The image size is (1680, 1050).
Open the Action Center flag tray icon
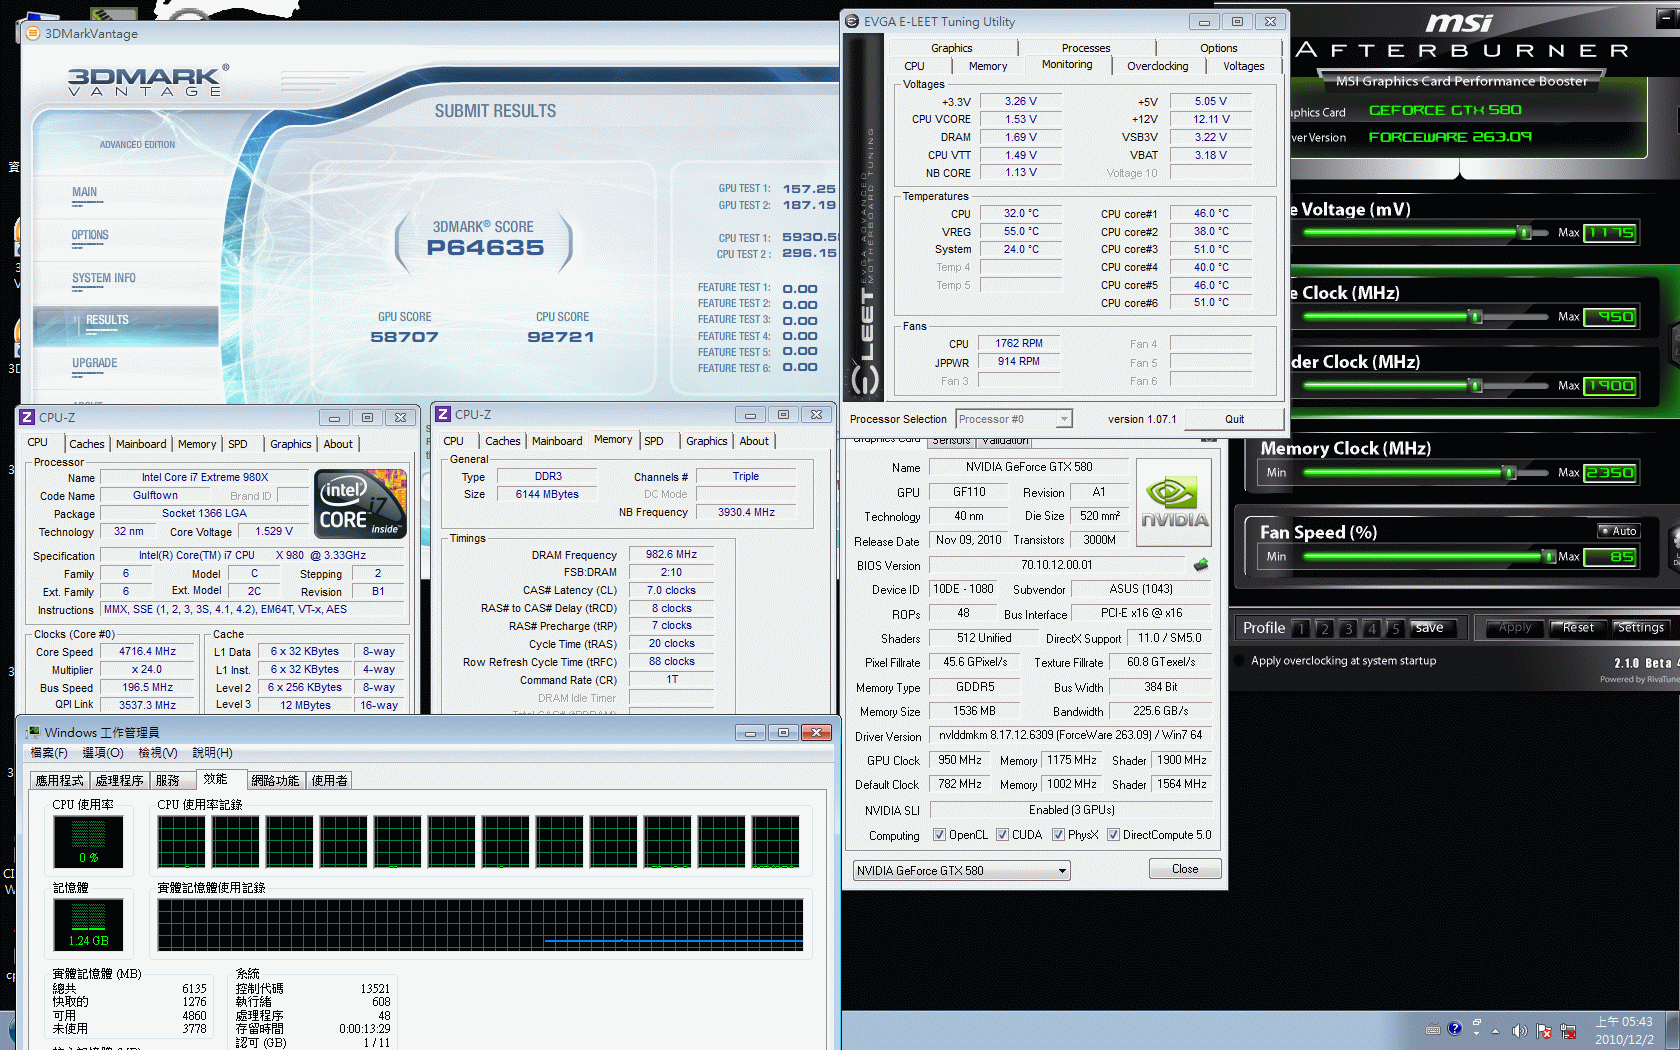click(1544, 1031)
